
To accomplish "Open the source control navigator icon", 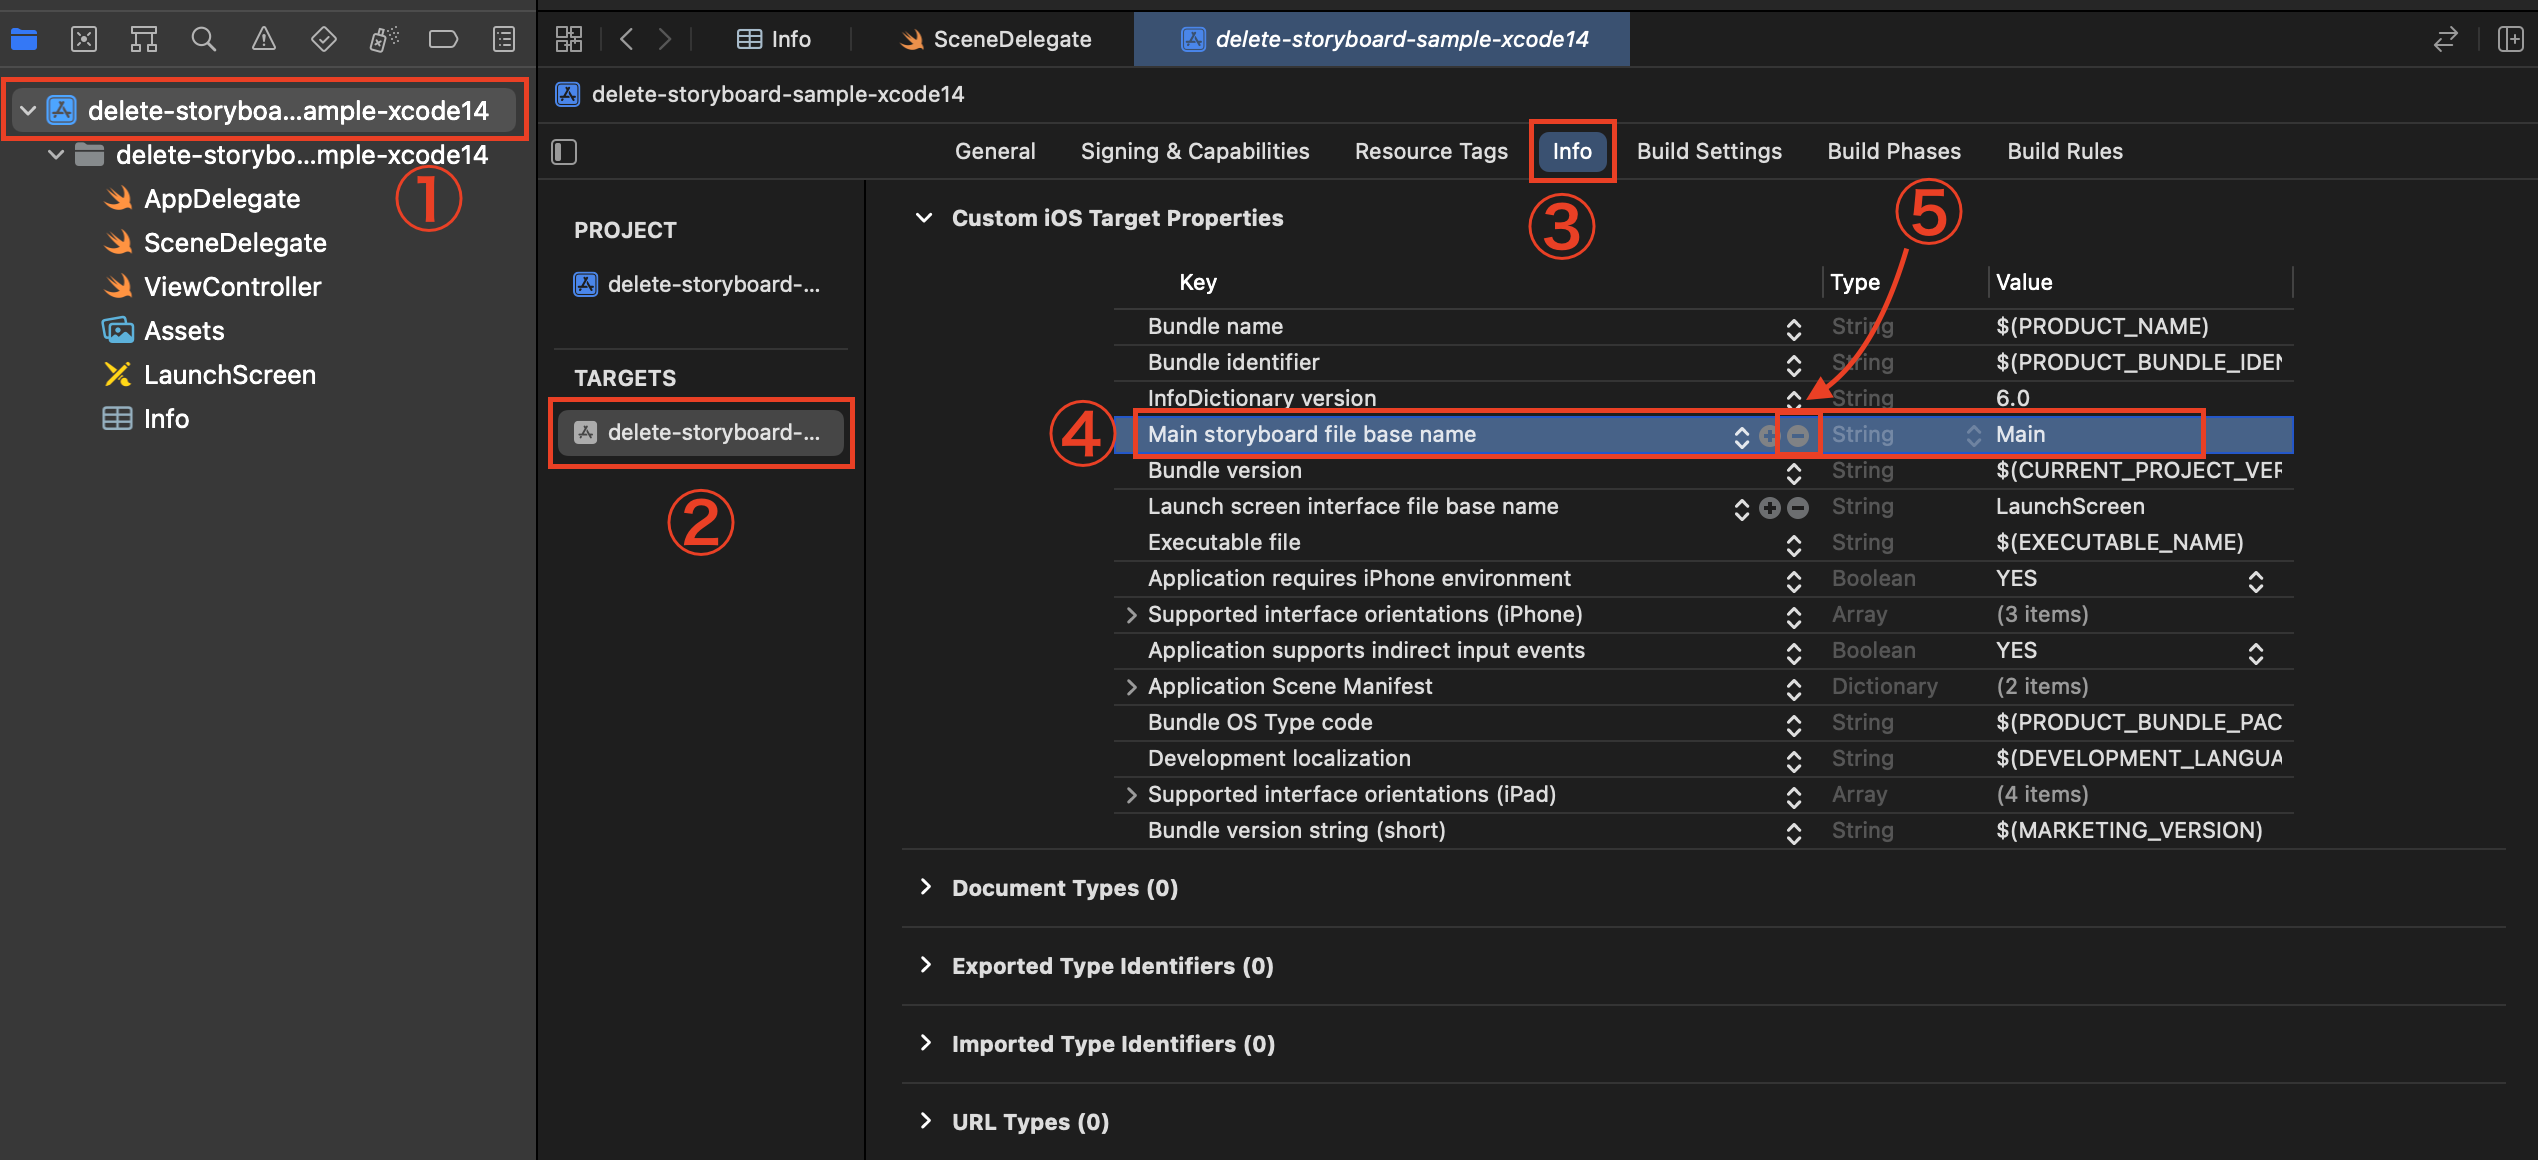I will pyautogui.click(x=84, y=39).
